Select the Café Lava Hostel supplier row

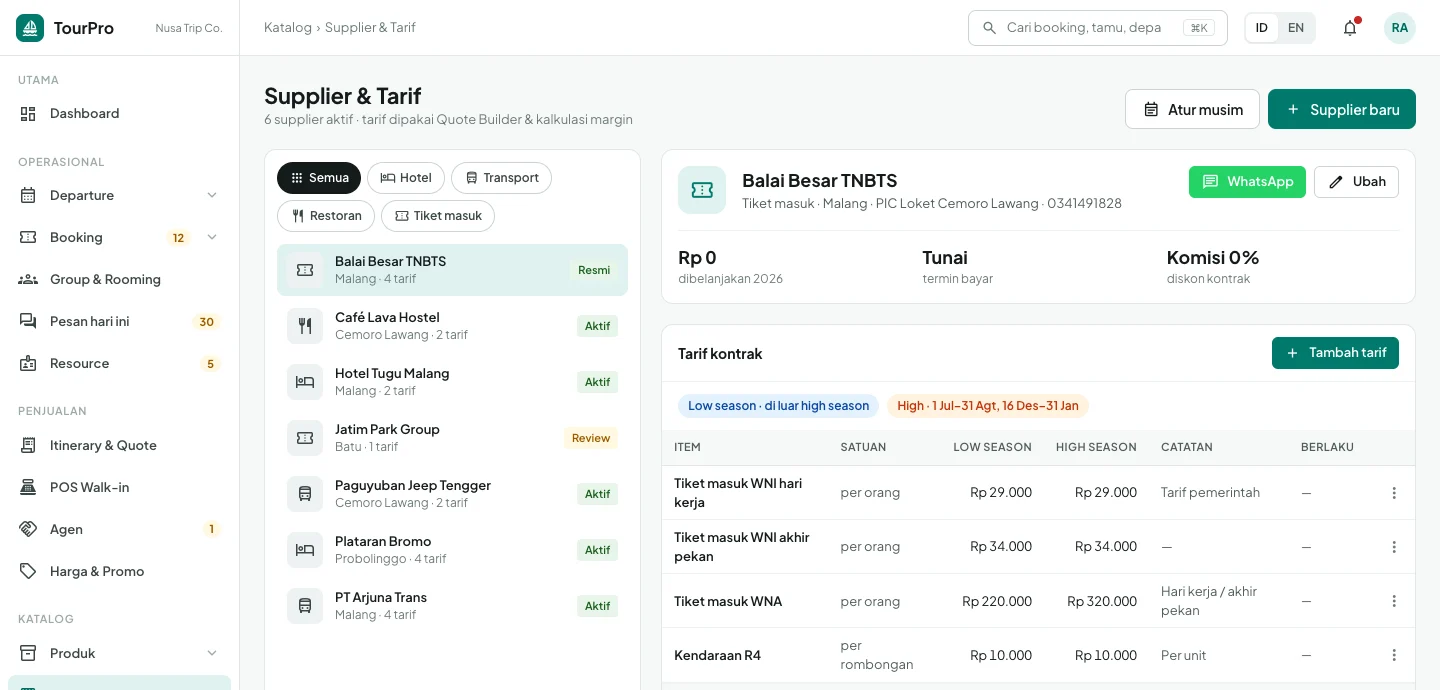click(x=452, y=326)
